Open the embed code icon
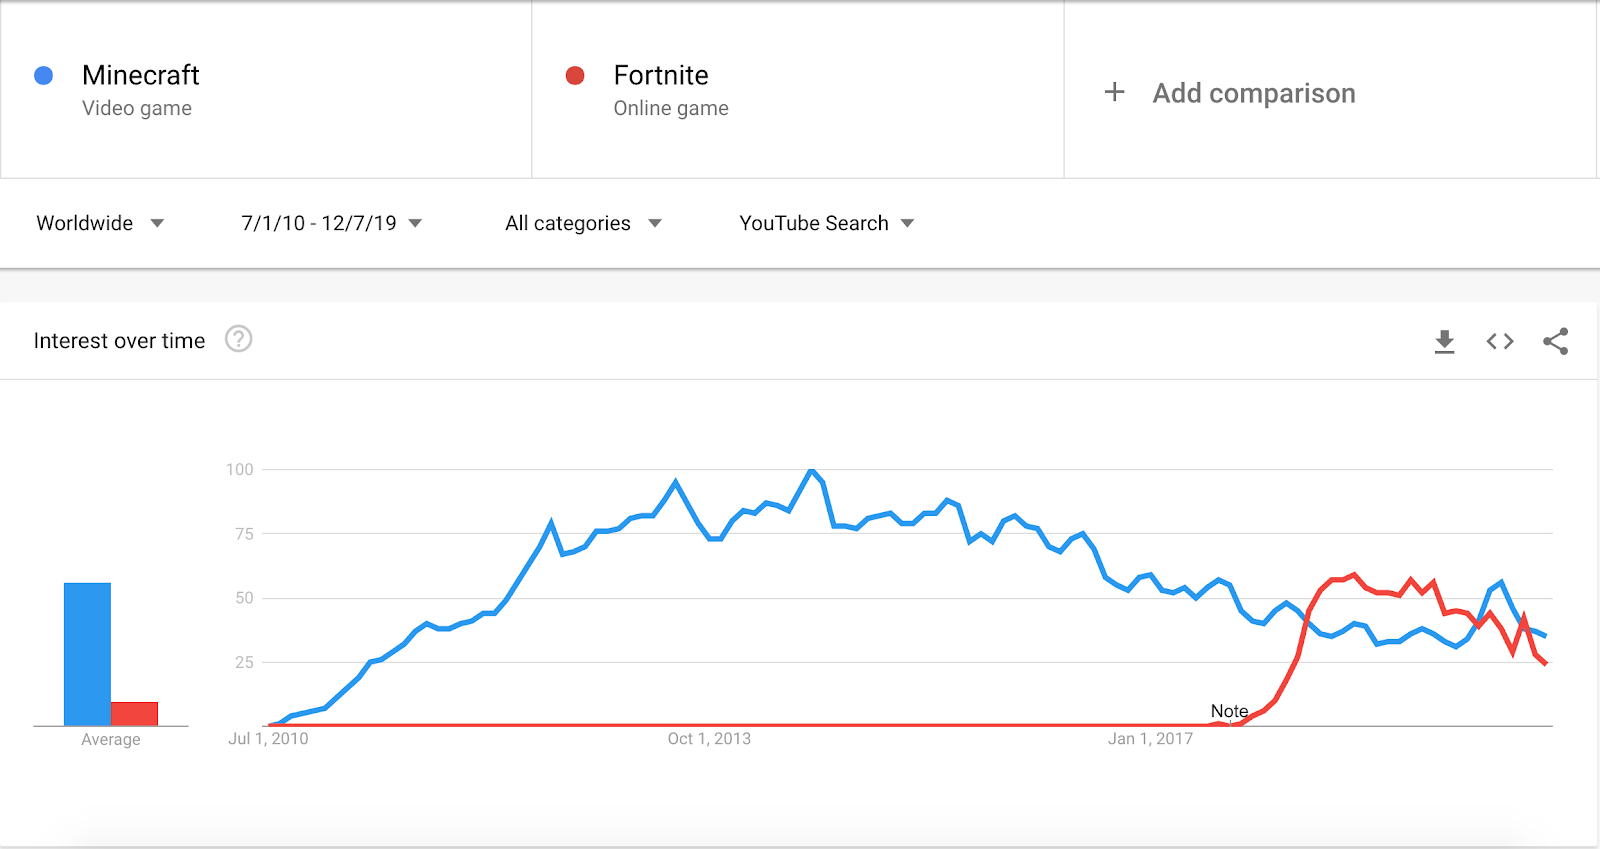Screen dimensions: 1600x849 [x=1500, y=342]
